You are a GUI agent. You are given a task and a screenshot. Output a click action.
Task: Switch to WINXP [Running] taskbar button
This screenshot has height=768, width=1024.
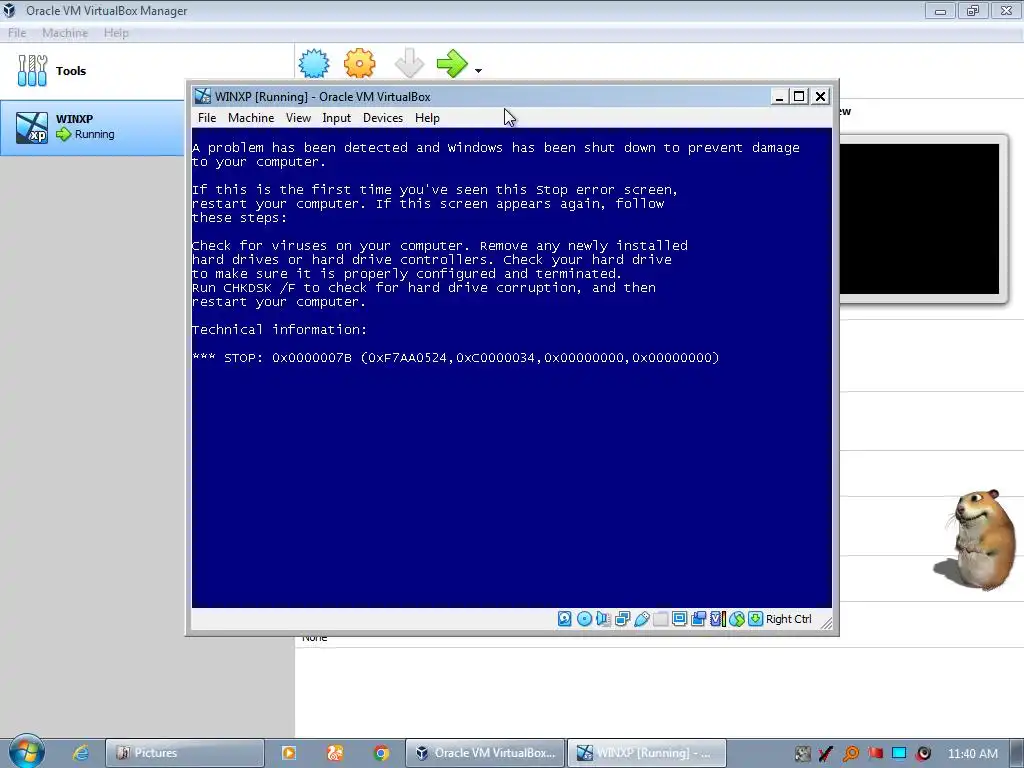(647, 753)
